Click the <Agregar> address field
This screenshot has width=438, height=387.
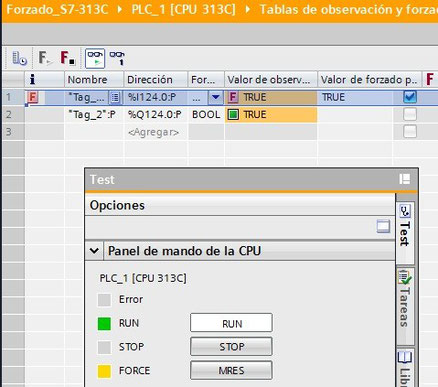(156, 132)
